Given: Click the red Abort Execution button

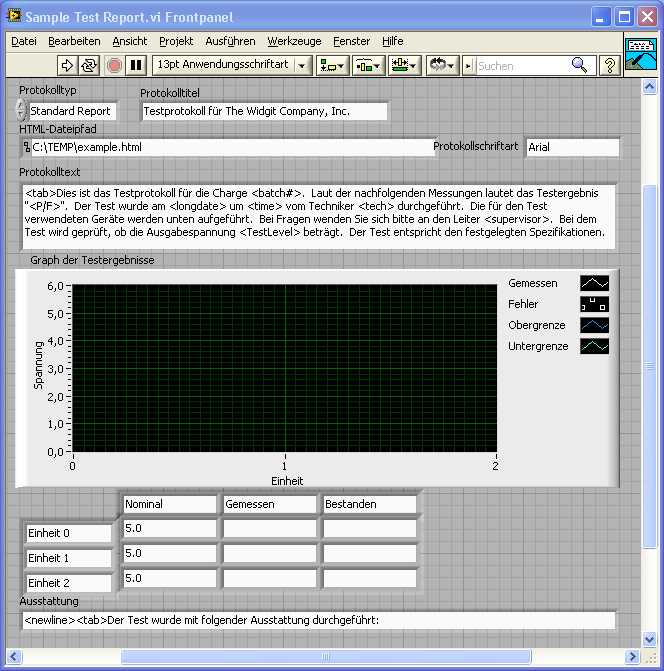Looking at the screenshot, I should 114,65.
